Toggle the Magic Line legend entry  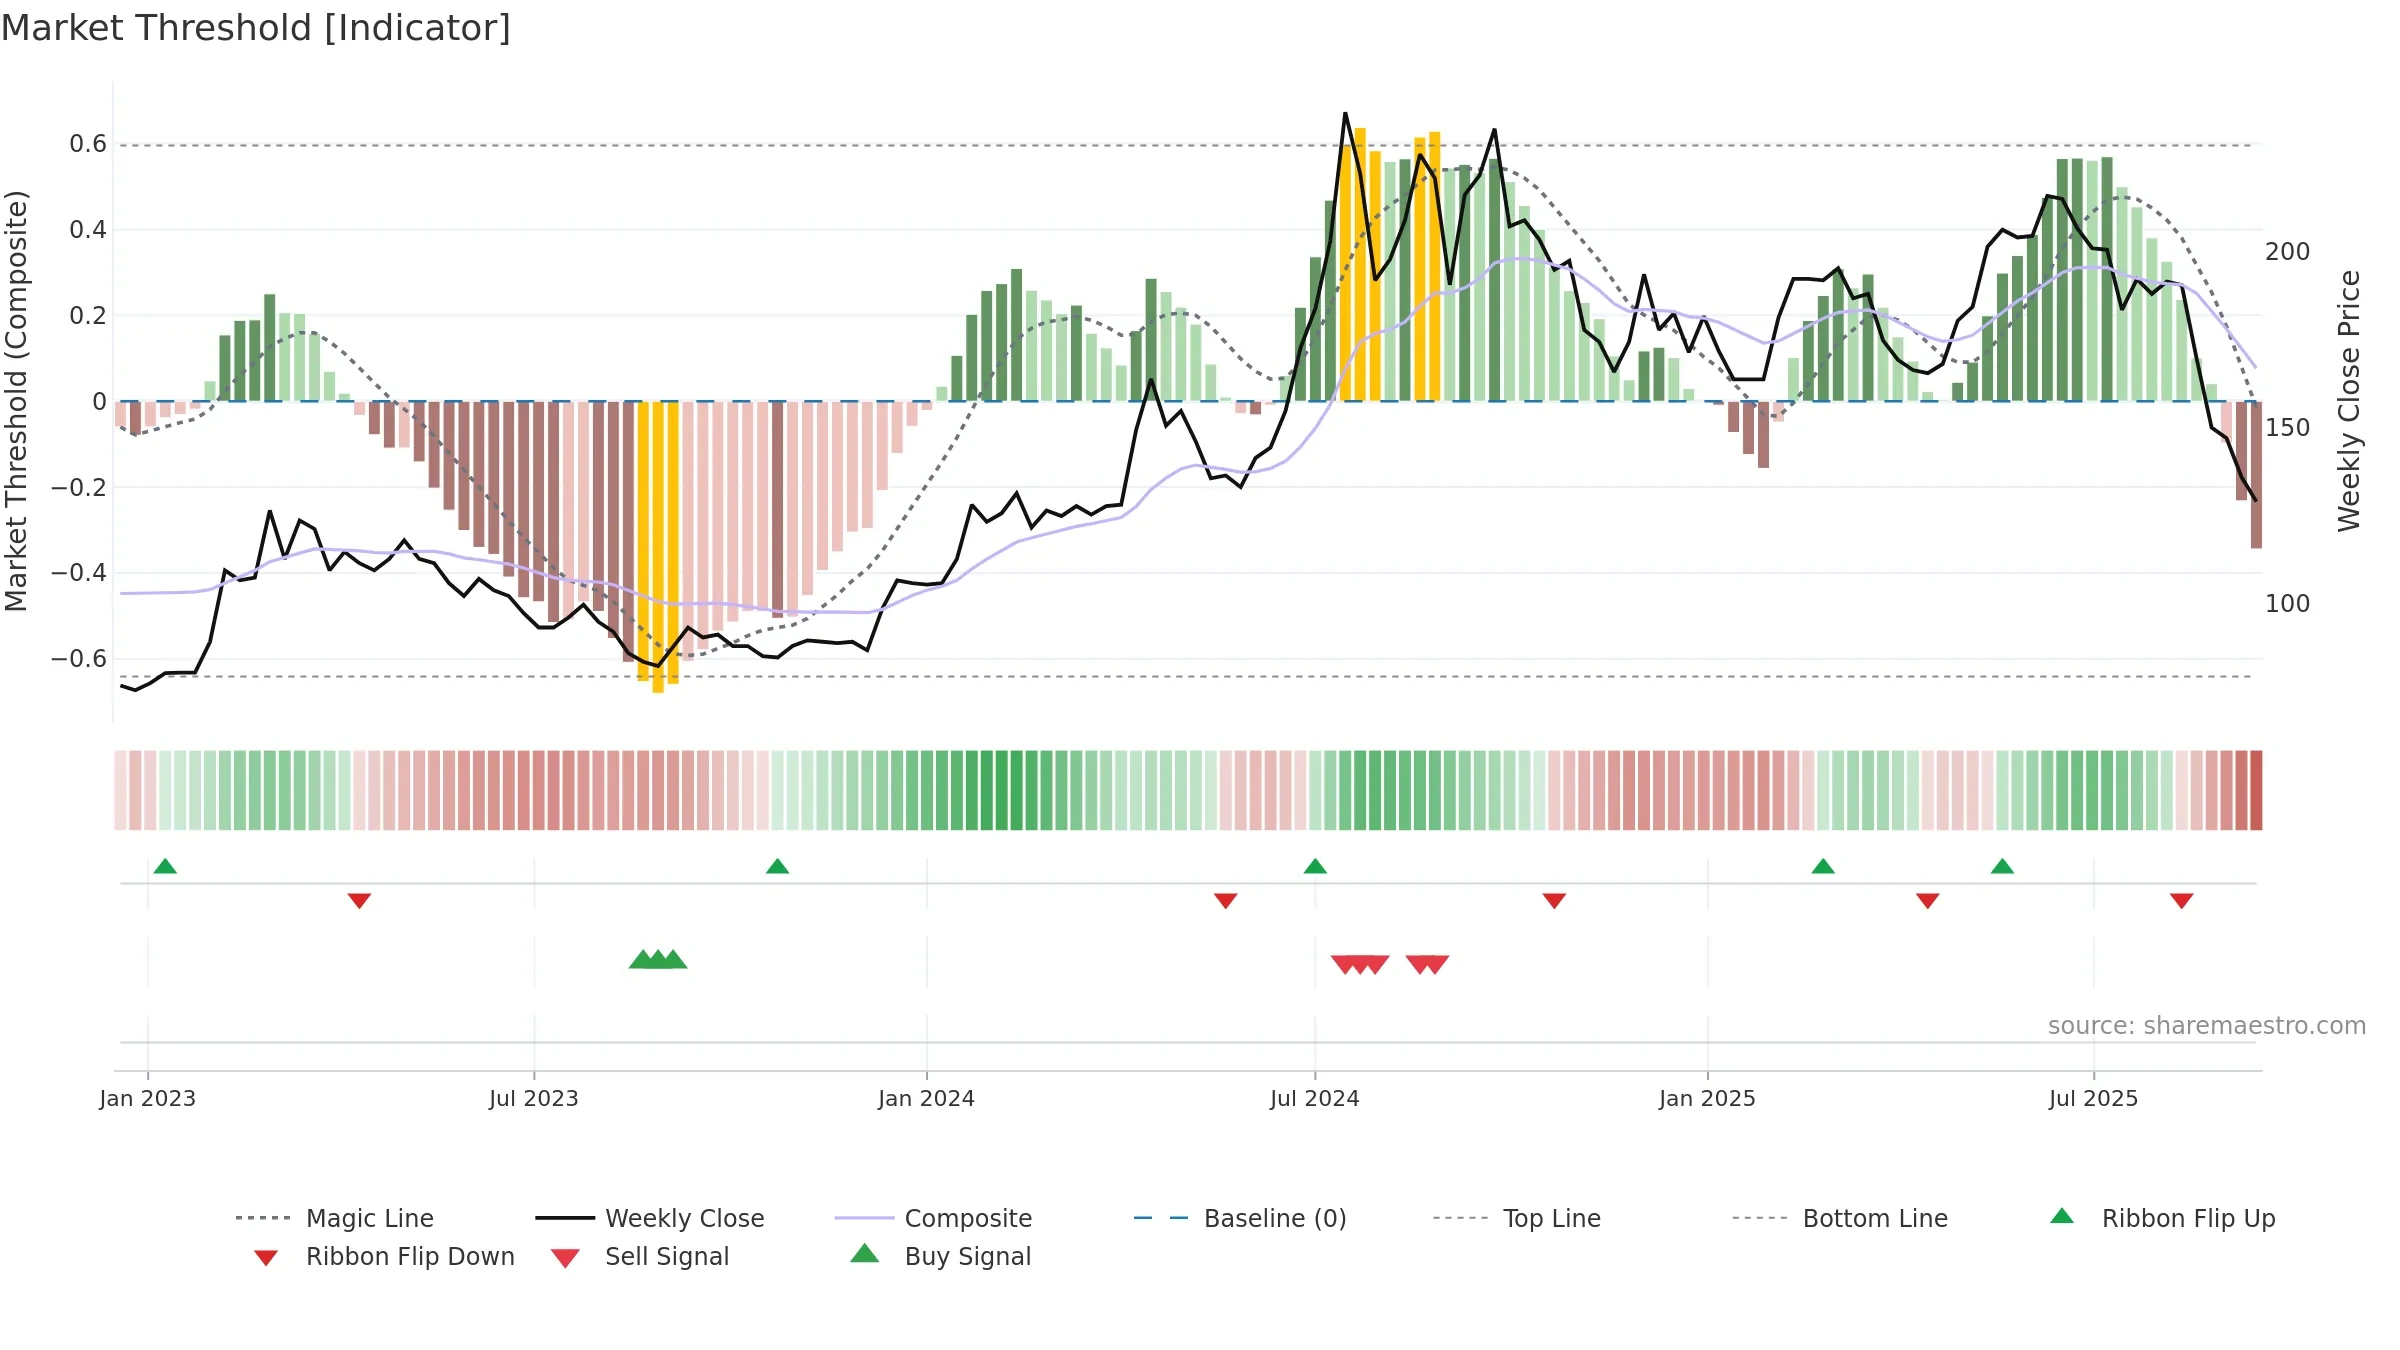point(335,1219)
